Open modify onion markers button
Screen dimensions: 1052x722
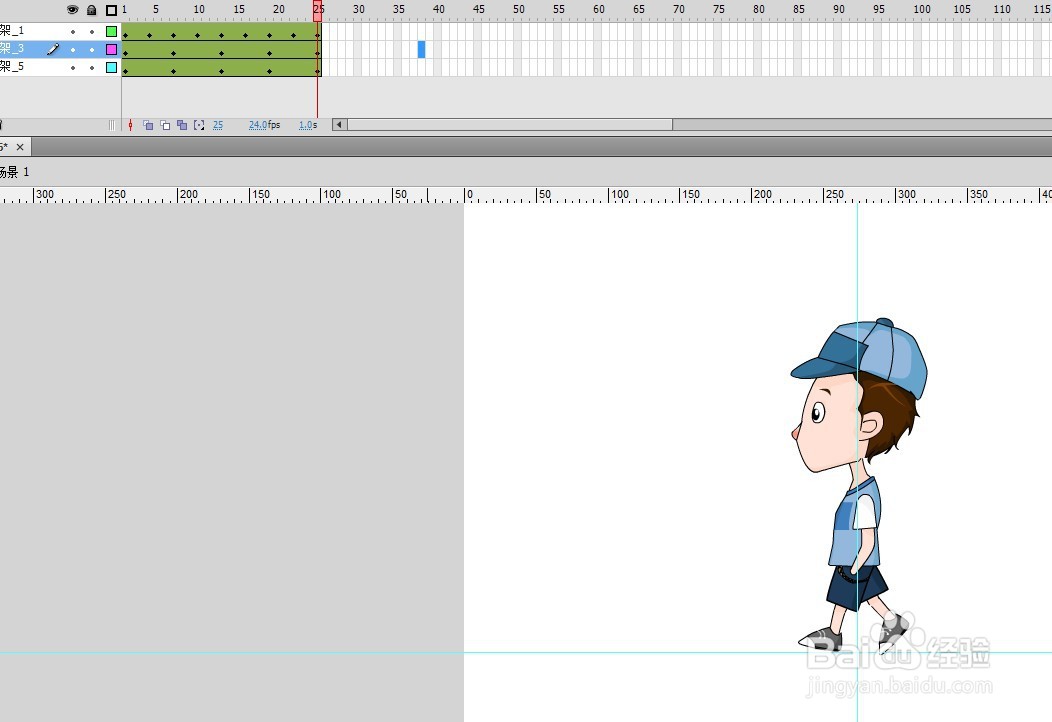click(x=199, y=125)
